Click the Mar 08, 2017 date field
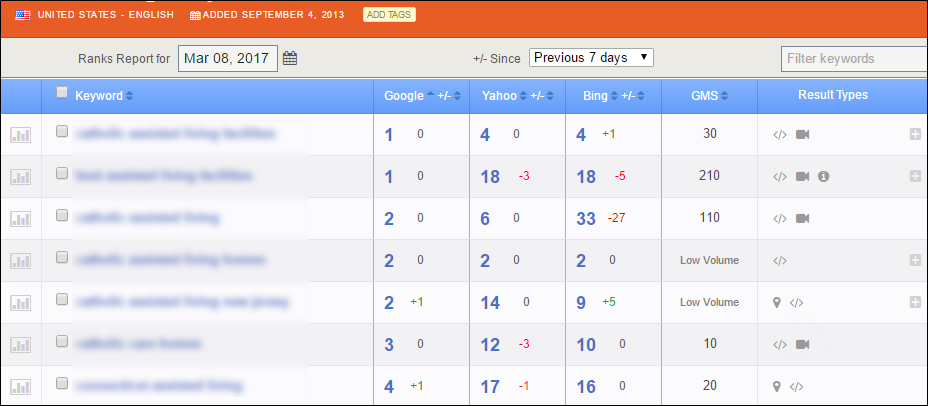Image resolution: width=928 pixels, height=406 pixels. pyautogui.click(x=228, y=58)
